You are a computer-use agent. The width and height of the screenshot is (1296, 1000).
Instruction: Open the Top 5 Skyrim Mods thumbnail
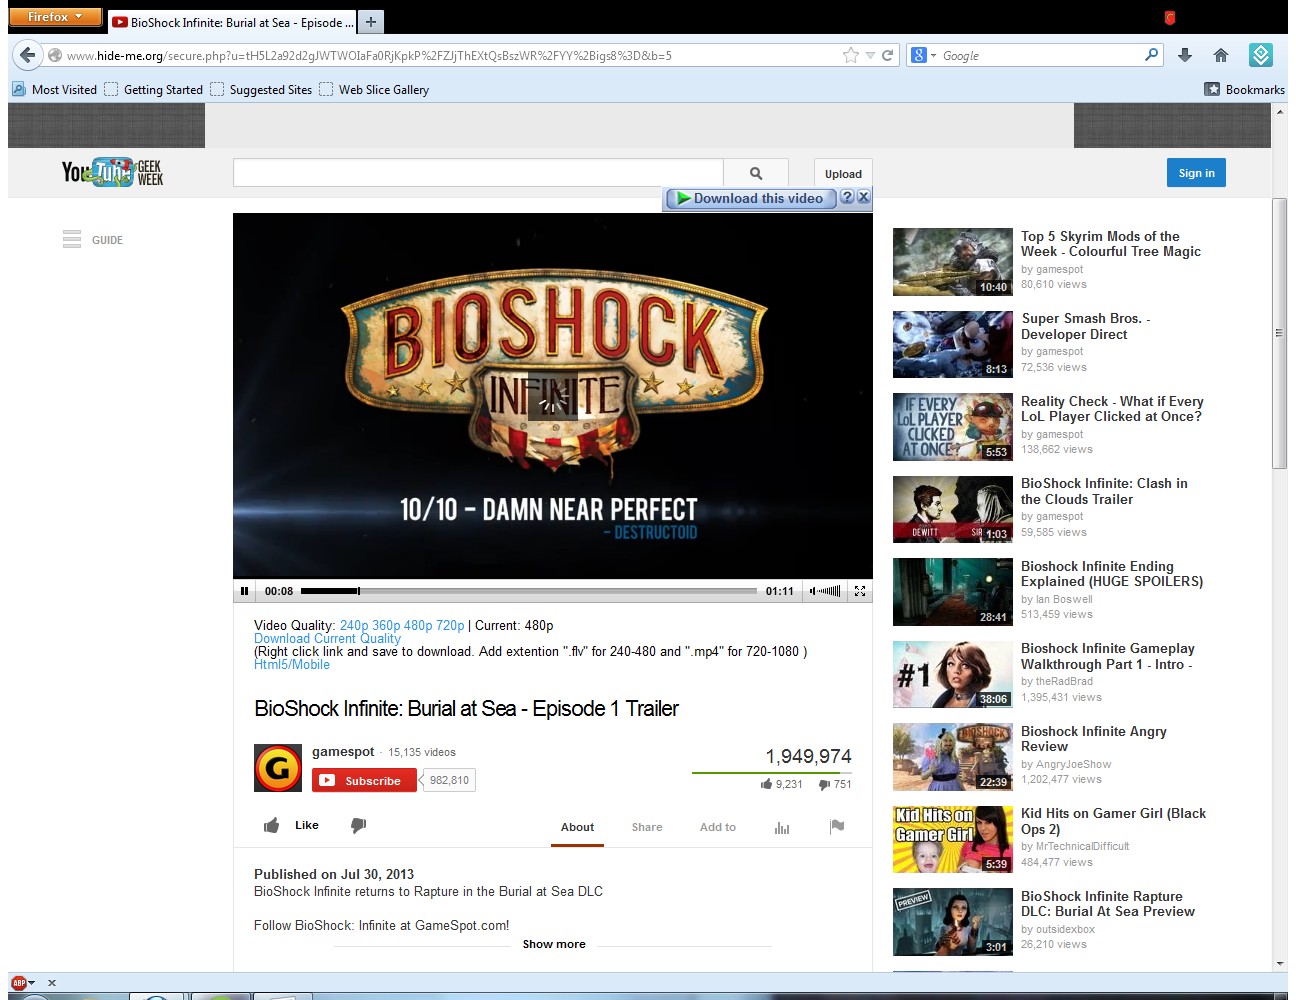coord(953,262)
